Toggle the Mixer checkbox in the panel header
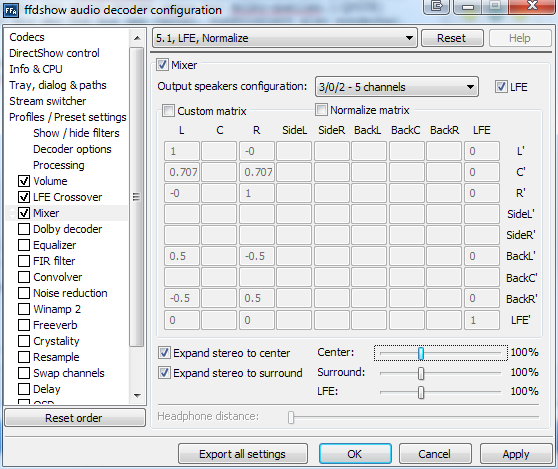558x469 pixels. point(162,65)
